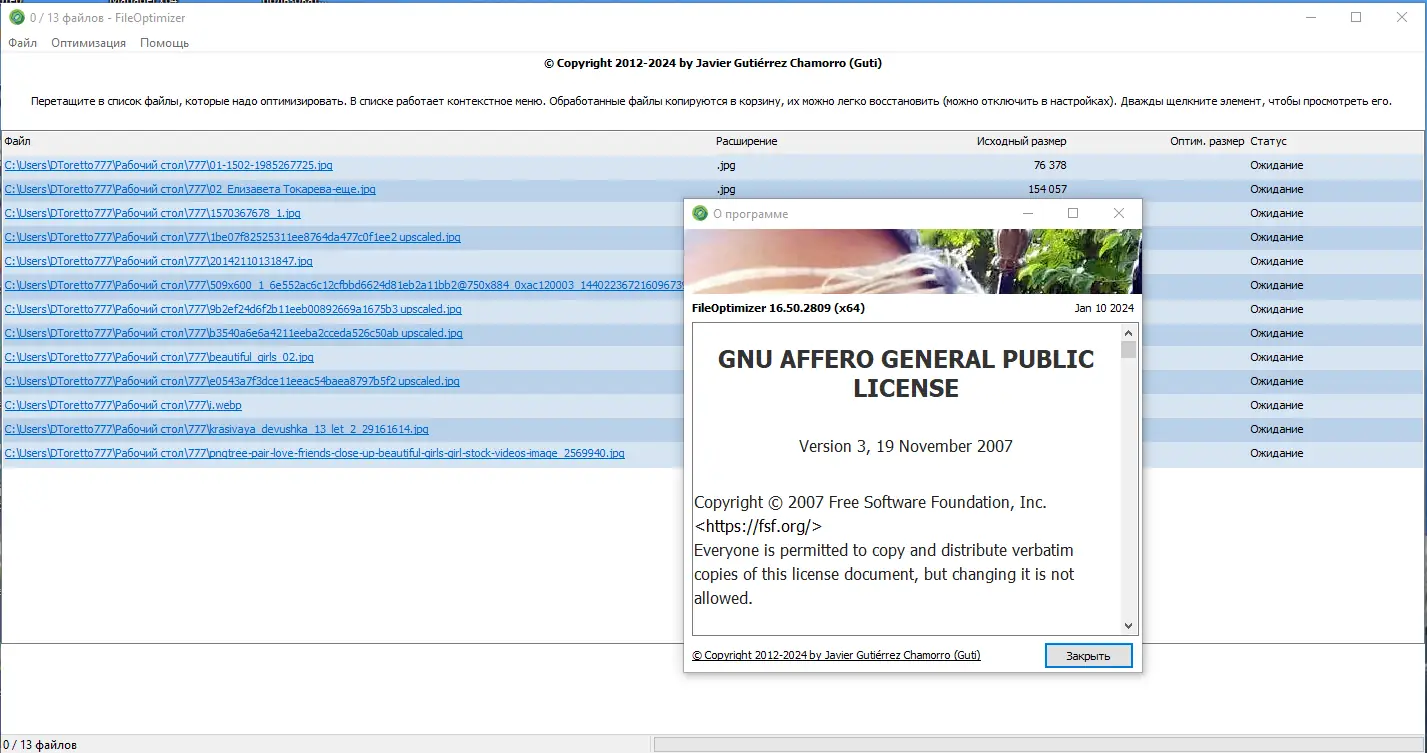The image size is (1427, 753).
Task: Click the banner image in the About dialog
Action: pos(912,261)
